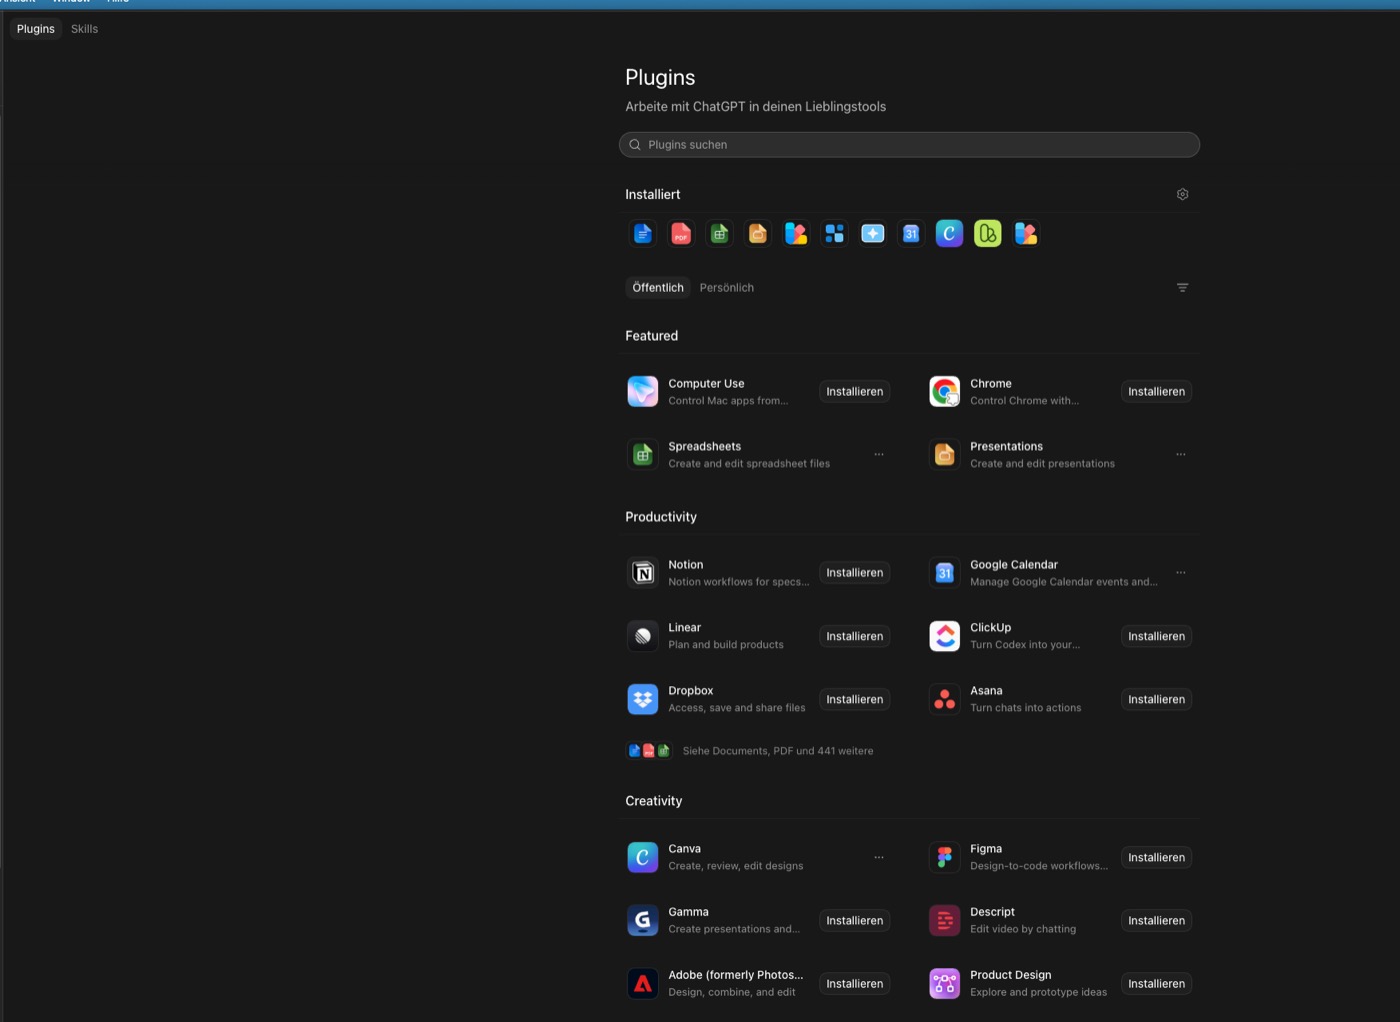The height and width of the screenshot is (1022, 1400).
Task: Select the Öffentlich filter tab
Action: (x=658, y=288)
